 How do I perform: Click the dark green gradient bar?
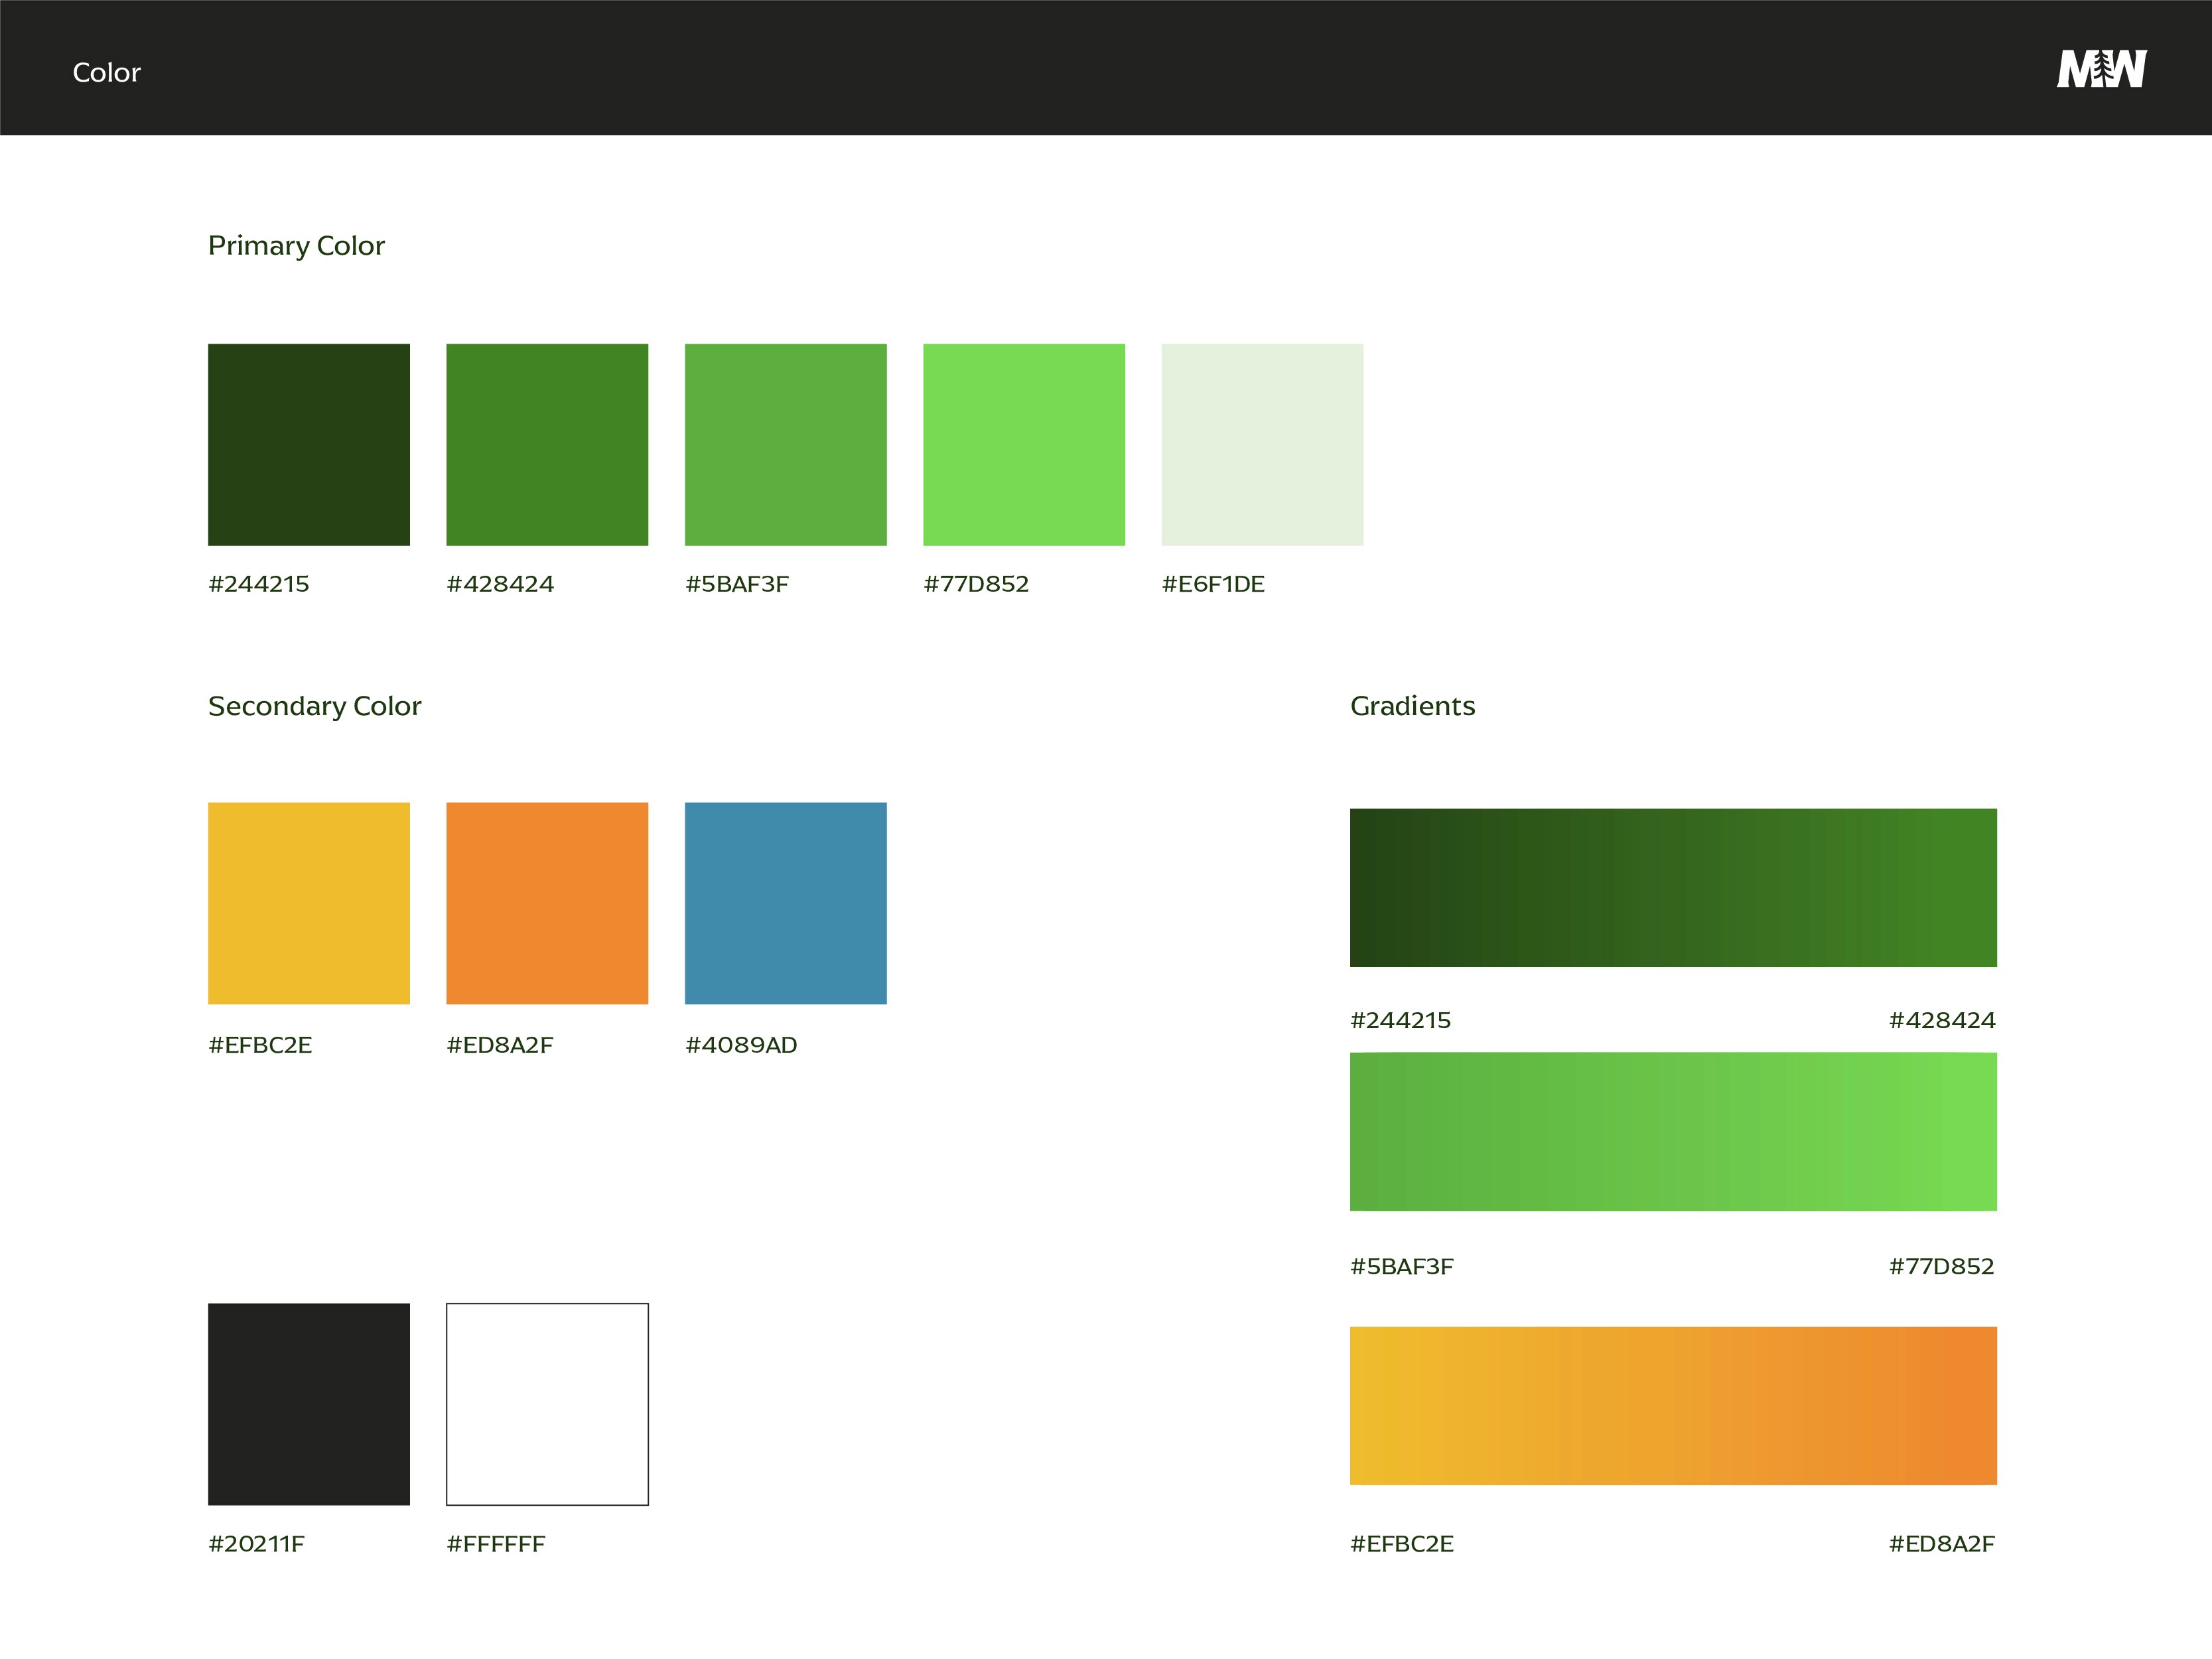1673,887
